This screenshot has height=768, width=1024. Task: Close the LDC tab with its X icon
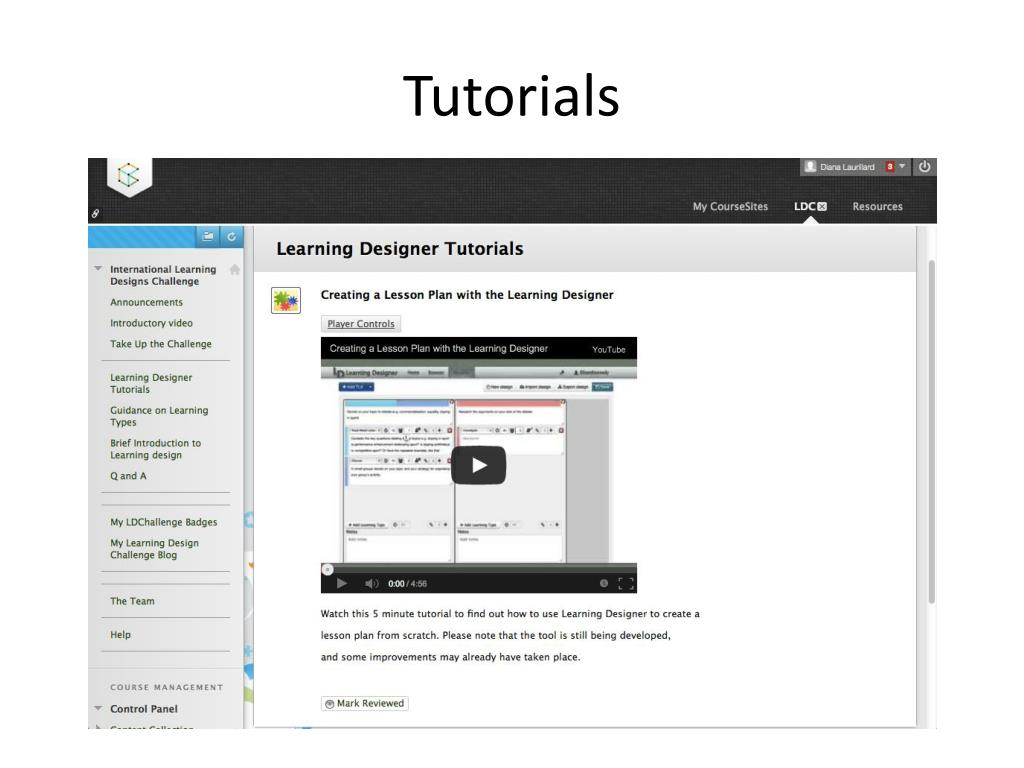(822, 206)
